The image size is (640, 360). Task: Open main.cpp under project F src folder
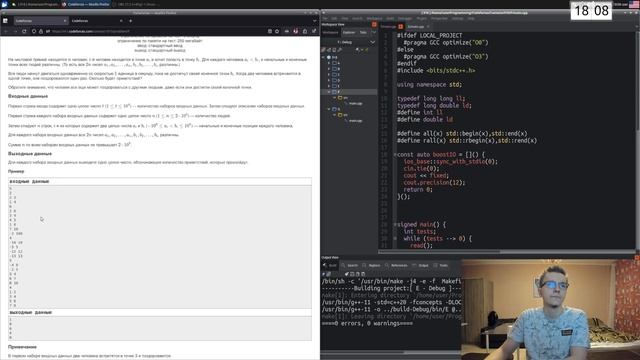pyautogui.click(x=355, y=104)
